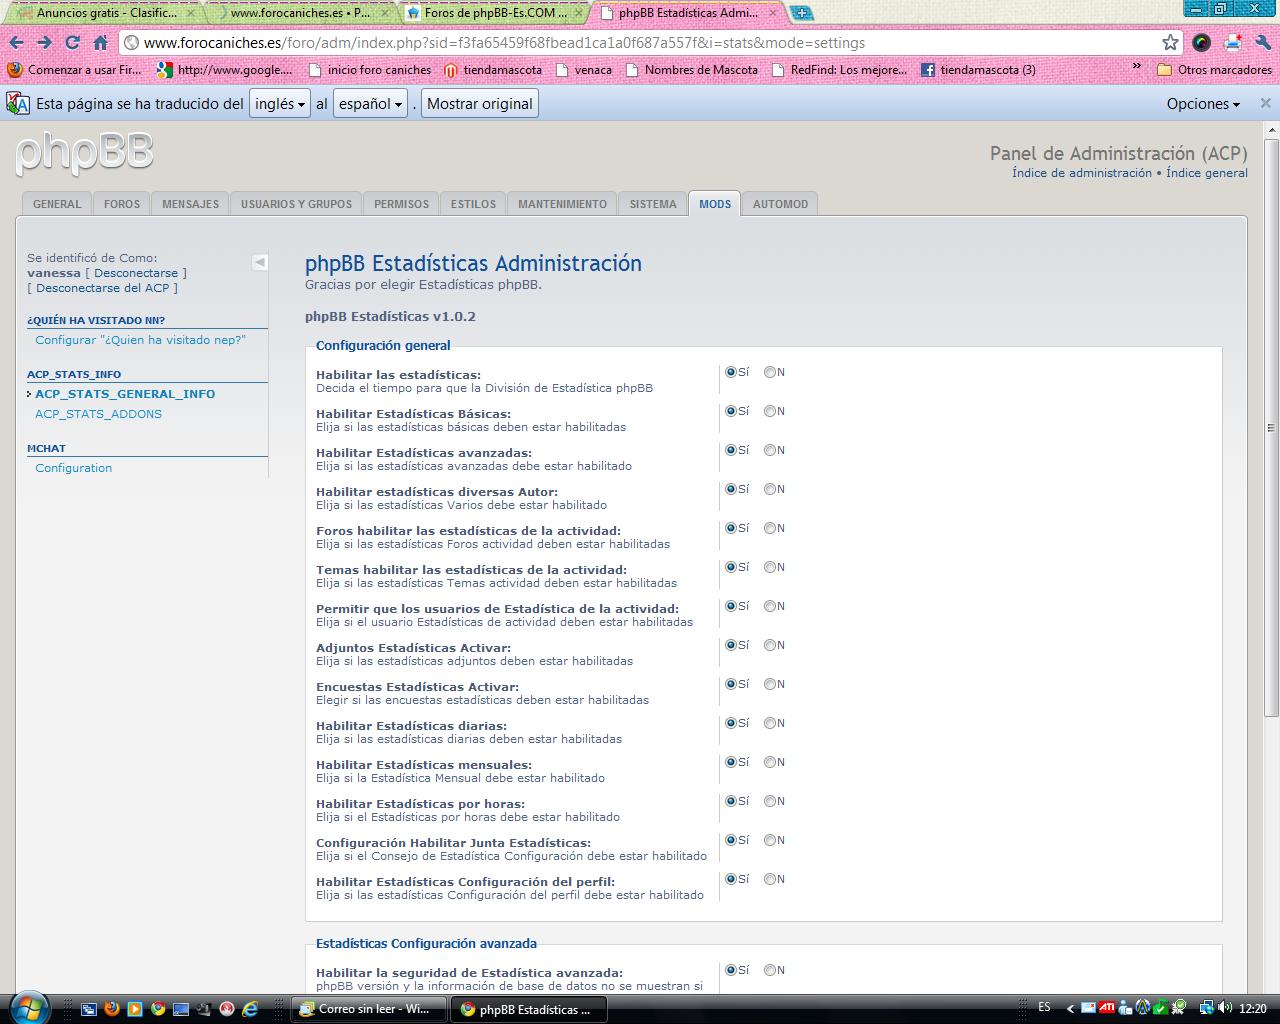
Task: Open the browser home page icon
Action: pos(100,43)
